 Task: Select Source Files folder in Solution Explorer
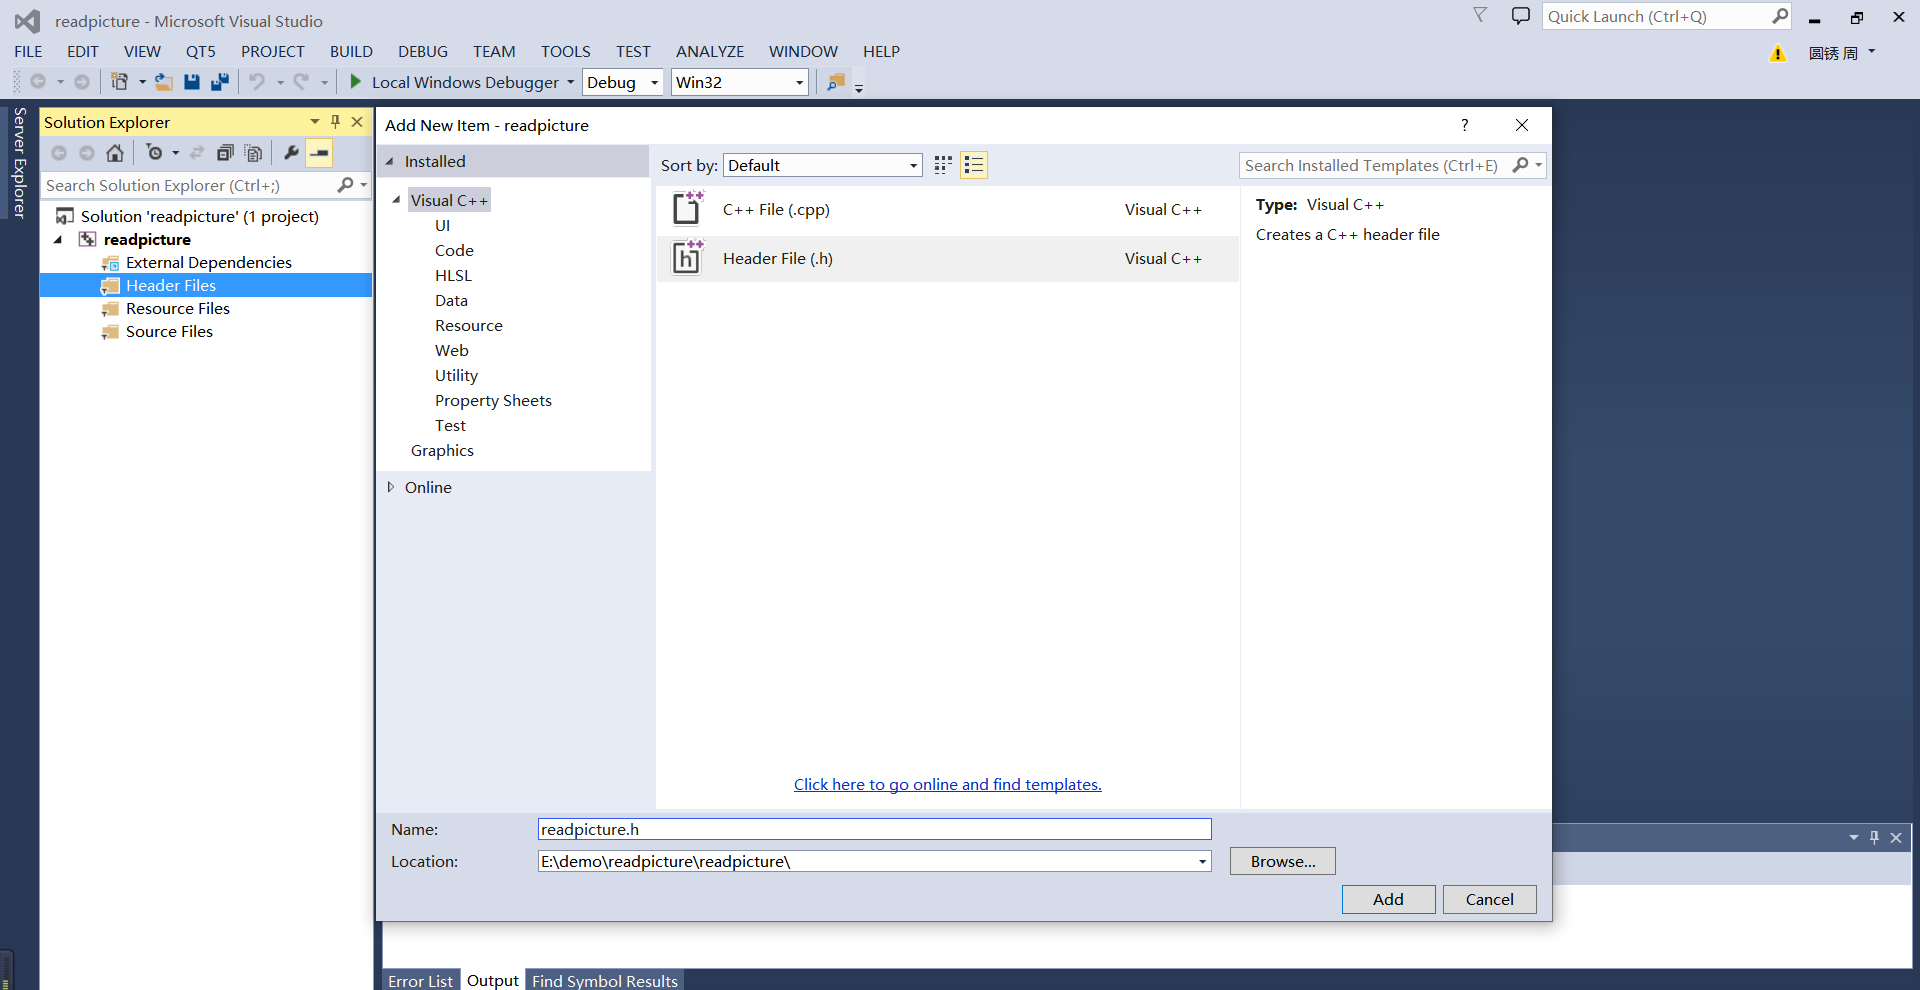[x=169, y=331]
